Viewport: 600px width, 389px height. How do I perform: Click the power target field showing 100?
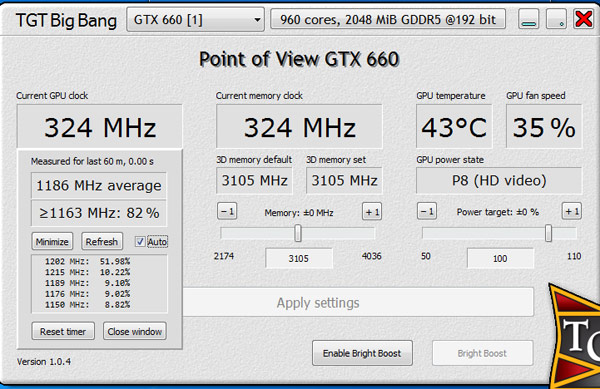tap(500, 258)
